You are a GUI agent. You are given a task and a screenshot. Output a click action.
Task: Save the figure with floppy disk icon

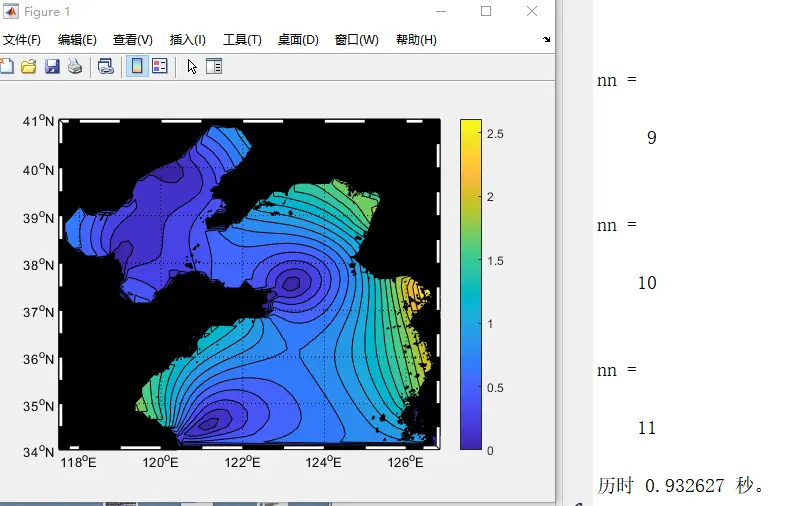pos(52,66)
